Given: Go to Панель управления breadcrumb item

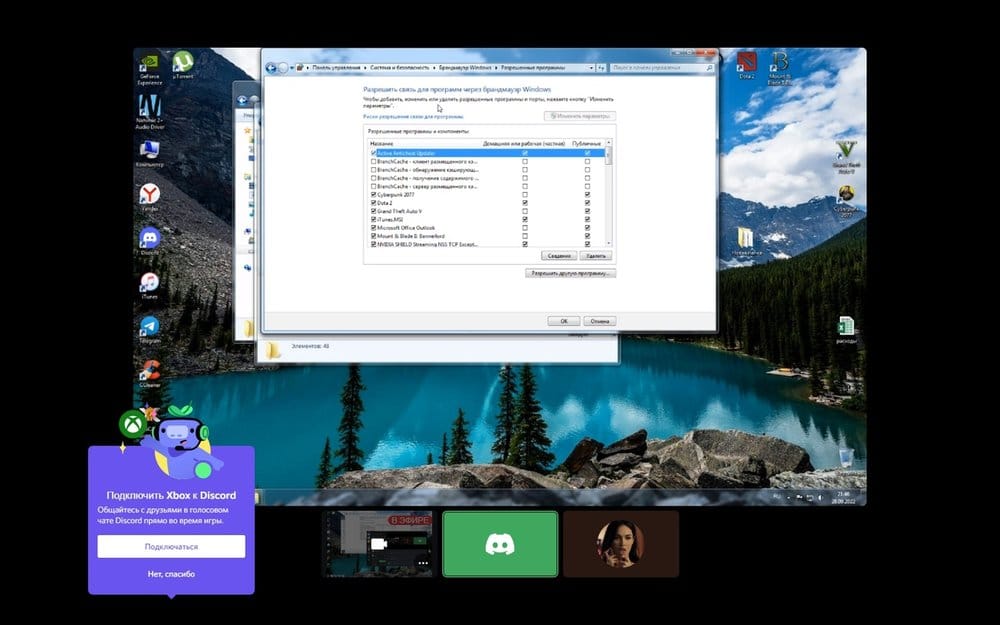Looking at the screenshot, I should point(338,67).
